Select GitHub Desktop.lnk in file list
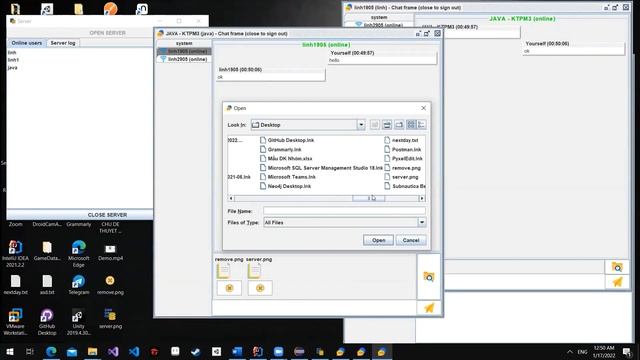The height and width of the screenshot is (360, 640). [287, 140]
